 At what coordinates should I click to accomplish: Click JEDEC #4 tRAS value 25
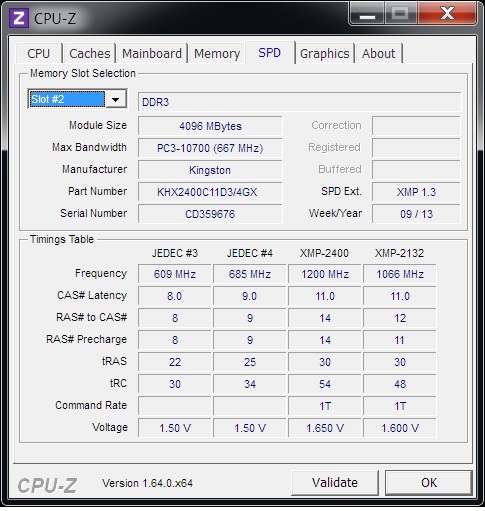coord(250,362)
